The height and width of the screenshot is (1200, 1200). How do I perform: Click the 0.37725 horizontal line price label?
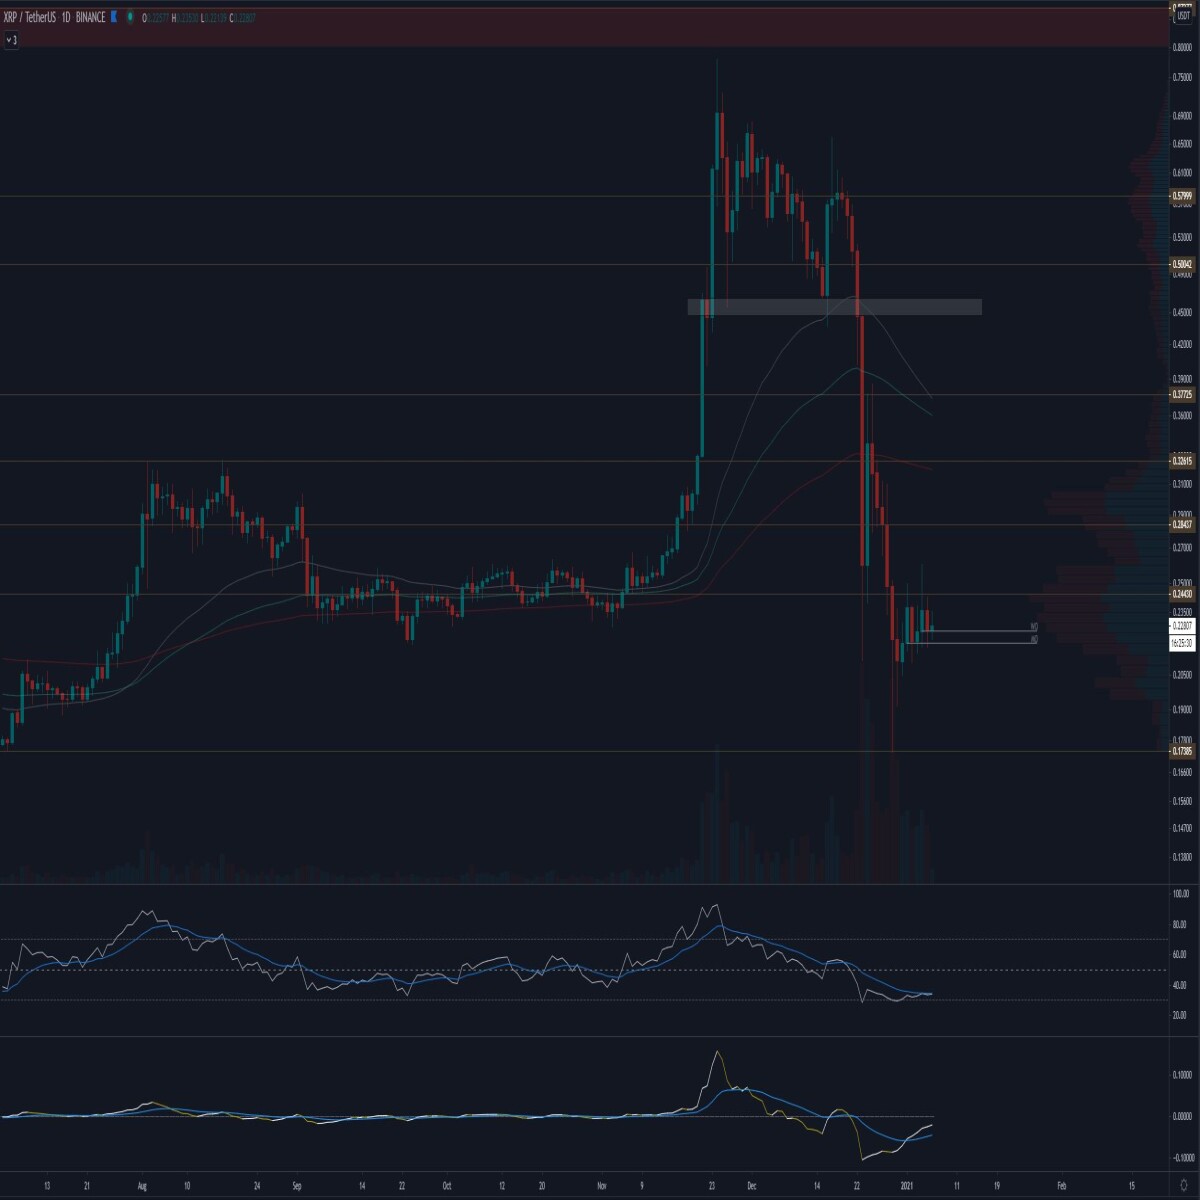1182,394
